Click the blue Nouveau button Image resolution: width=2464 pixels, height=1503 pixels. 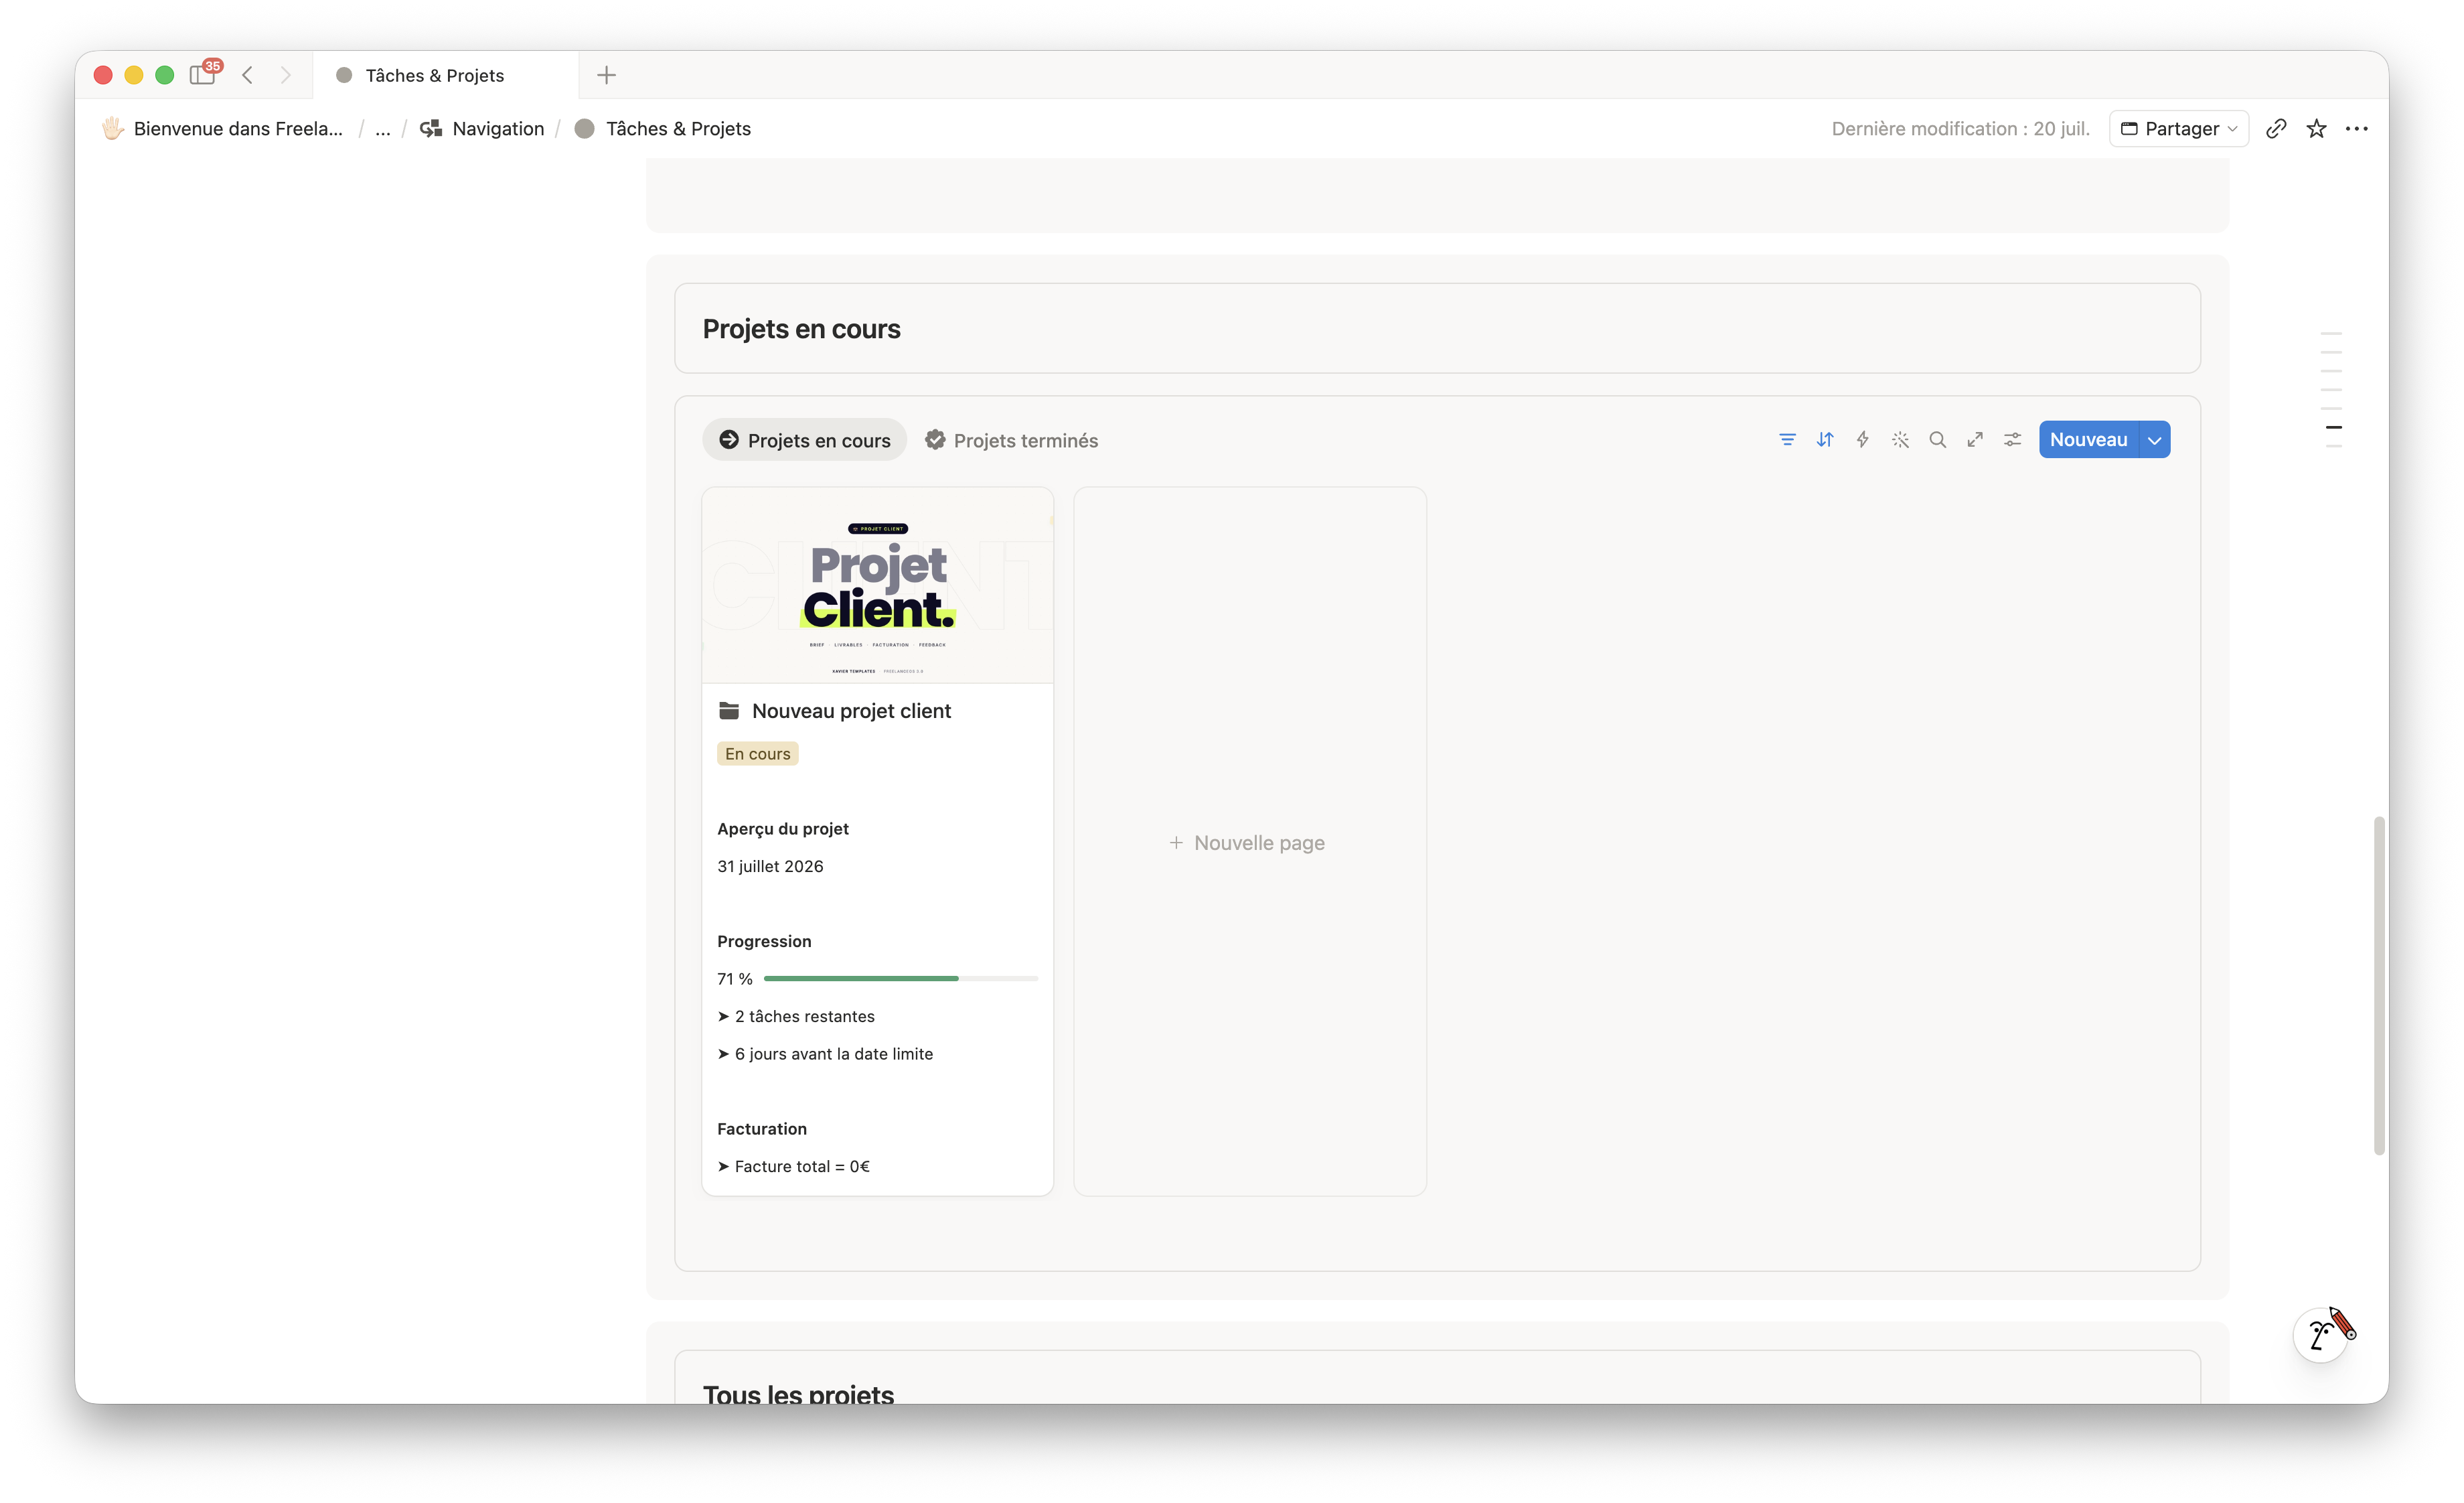(x=2088, y=440)
